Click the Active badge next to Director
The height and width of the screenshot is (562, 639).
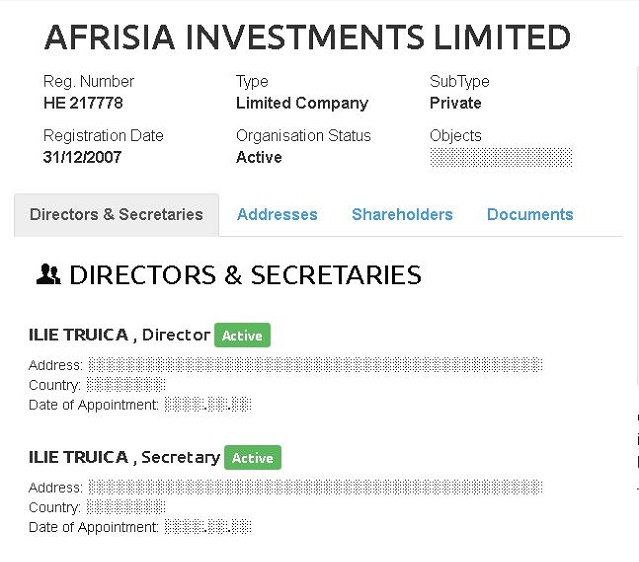(242, 336)
